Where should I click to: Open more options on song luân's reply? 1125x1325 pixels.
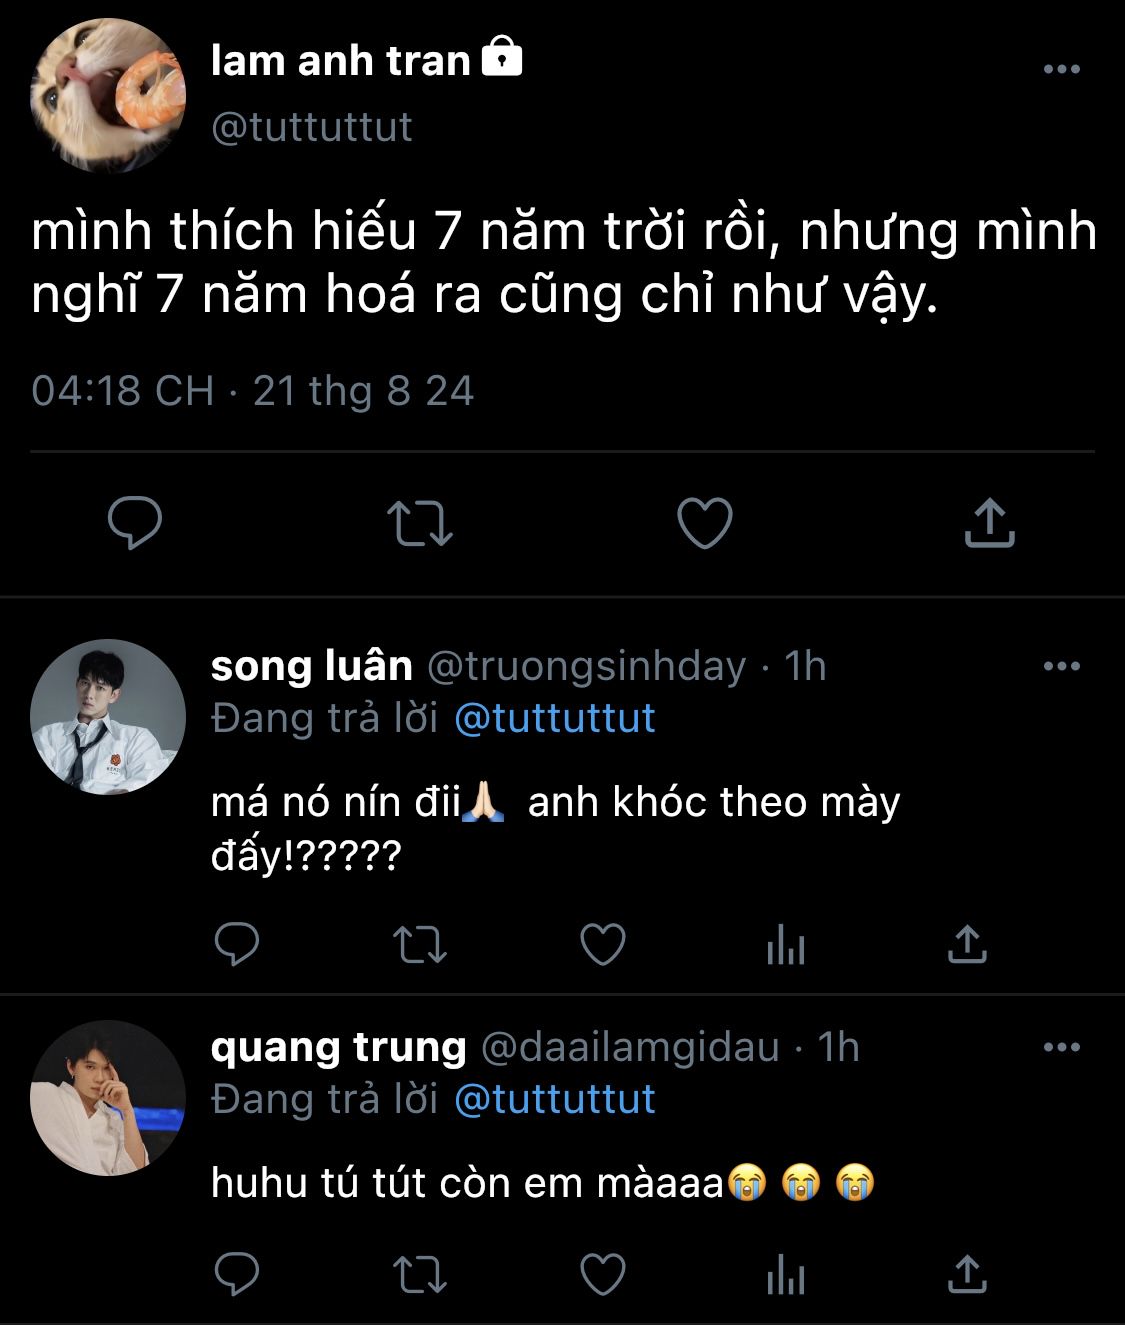pyautogui.click(x=1061, y=666)
